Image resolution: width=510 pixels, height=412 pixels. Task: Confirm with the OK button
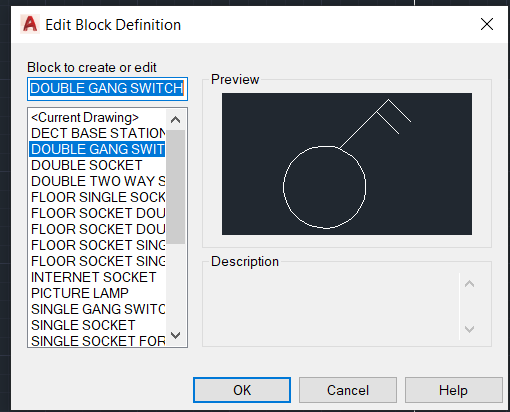coord(242,390)
